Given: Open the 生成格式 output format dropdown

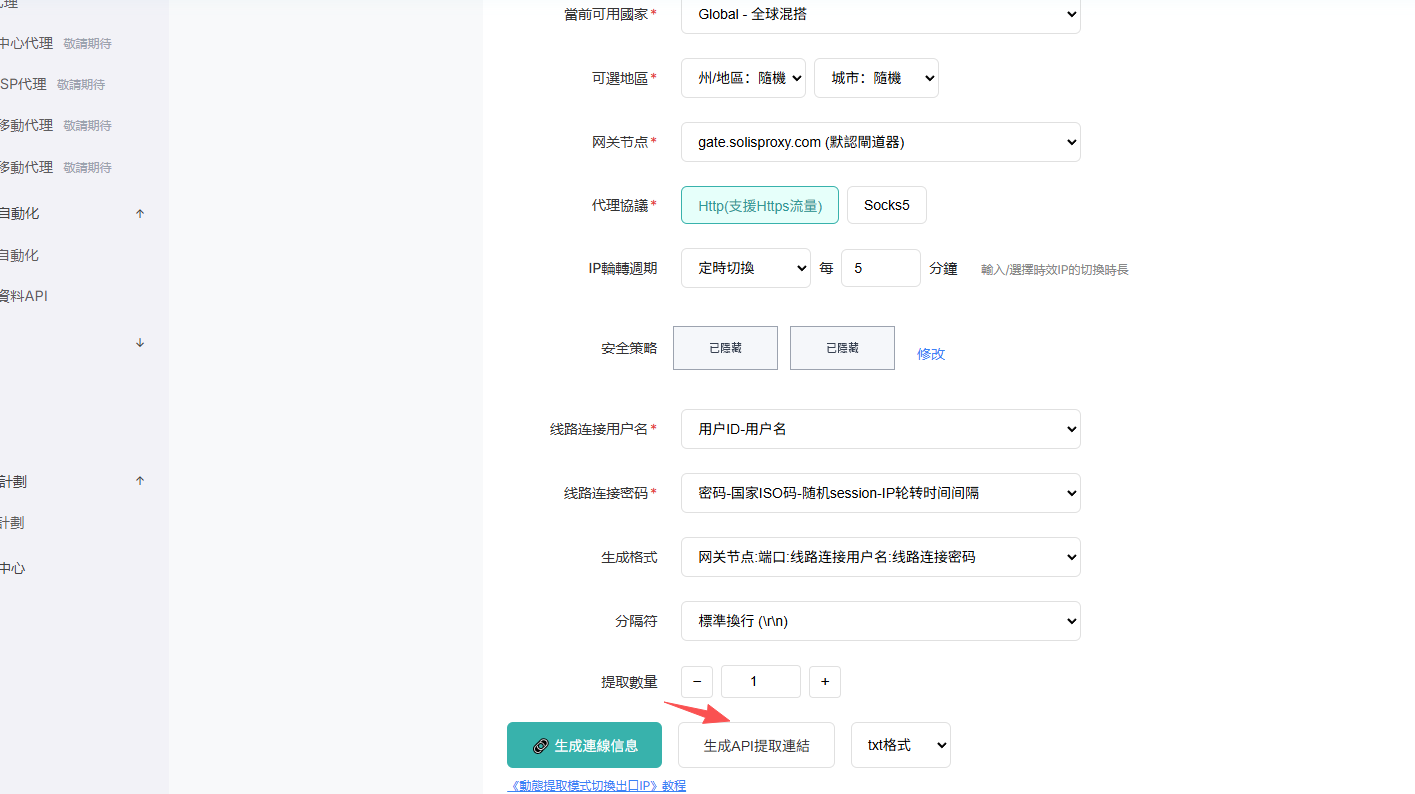Looking at the screenshot, I should [880, 557].
